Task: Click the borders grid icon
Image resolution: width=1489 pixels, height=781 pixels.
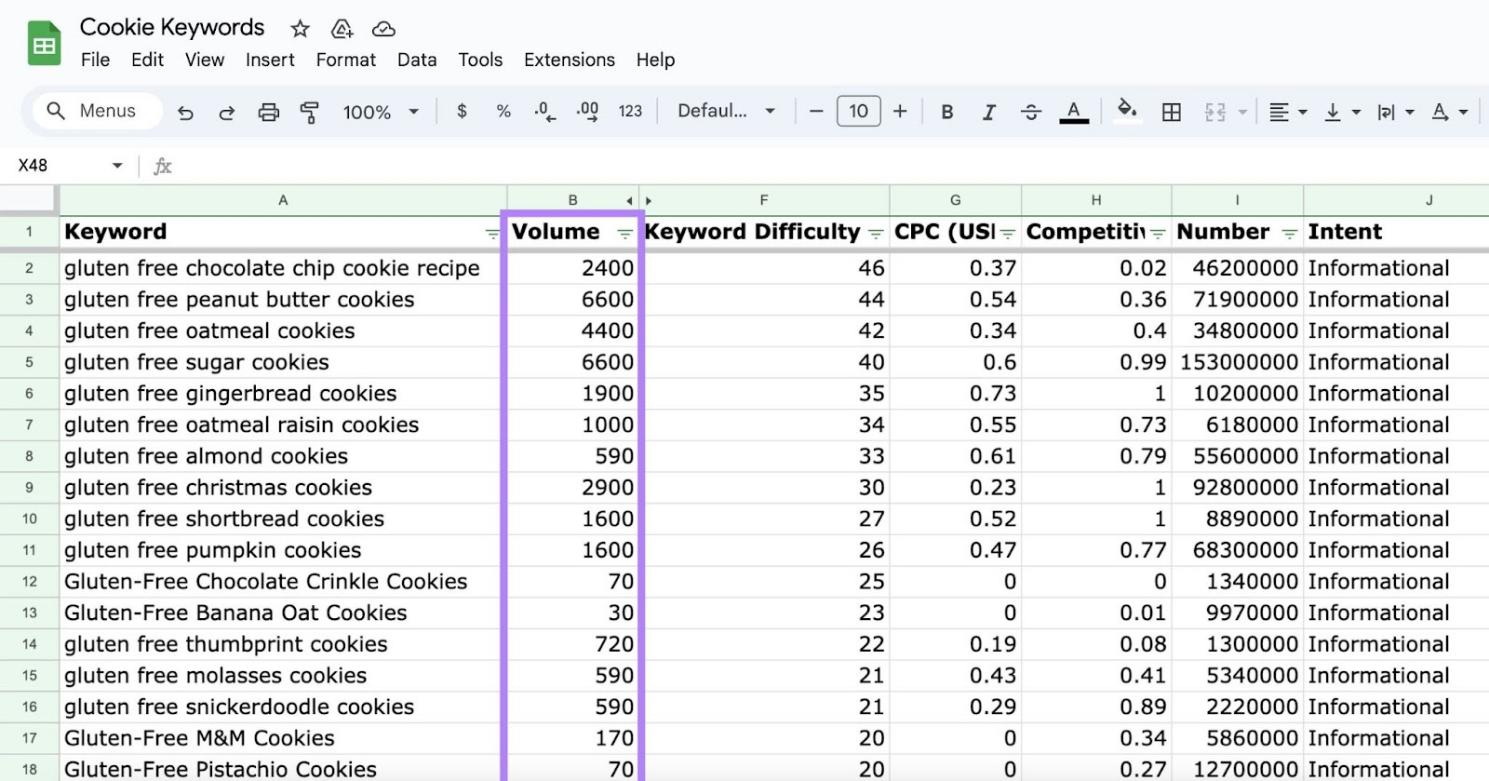Action: [x=1171, y=112]
